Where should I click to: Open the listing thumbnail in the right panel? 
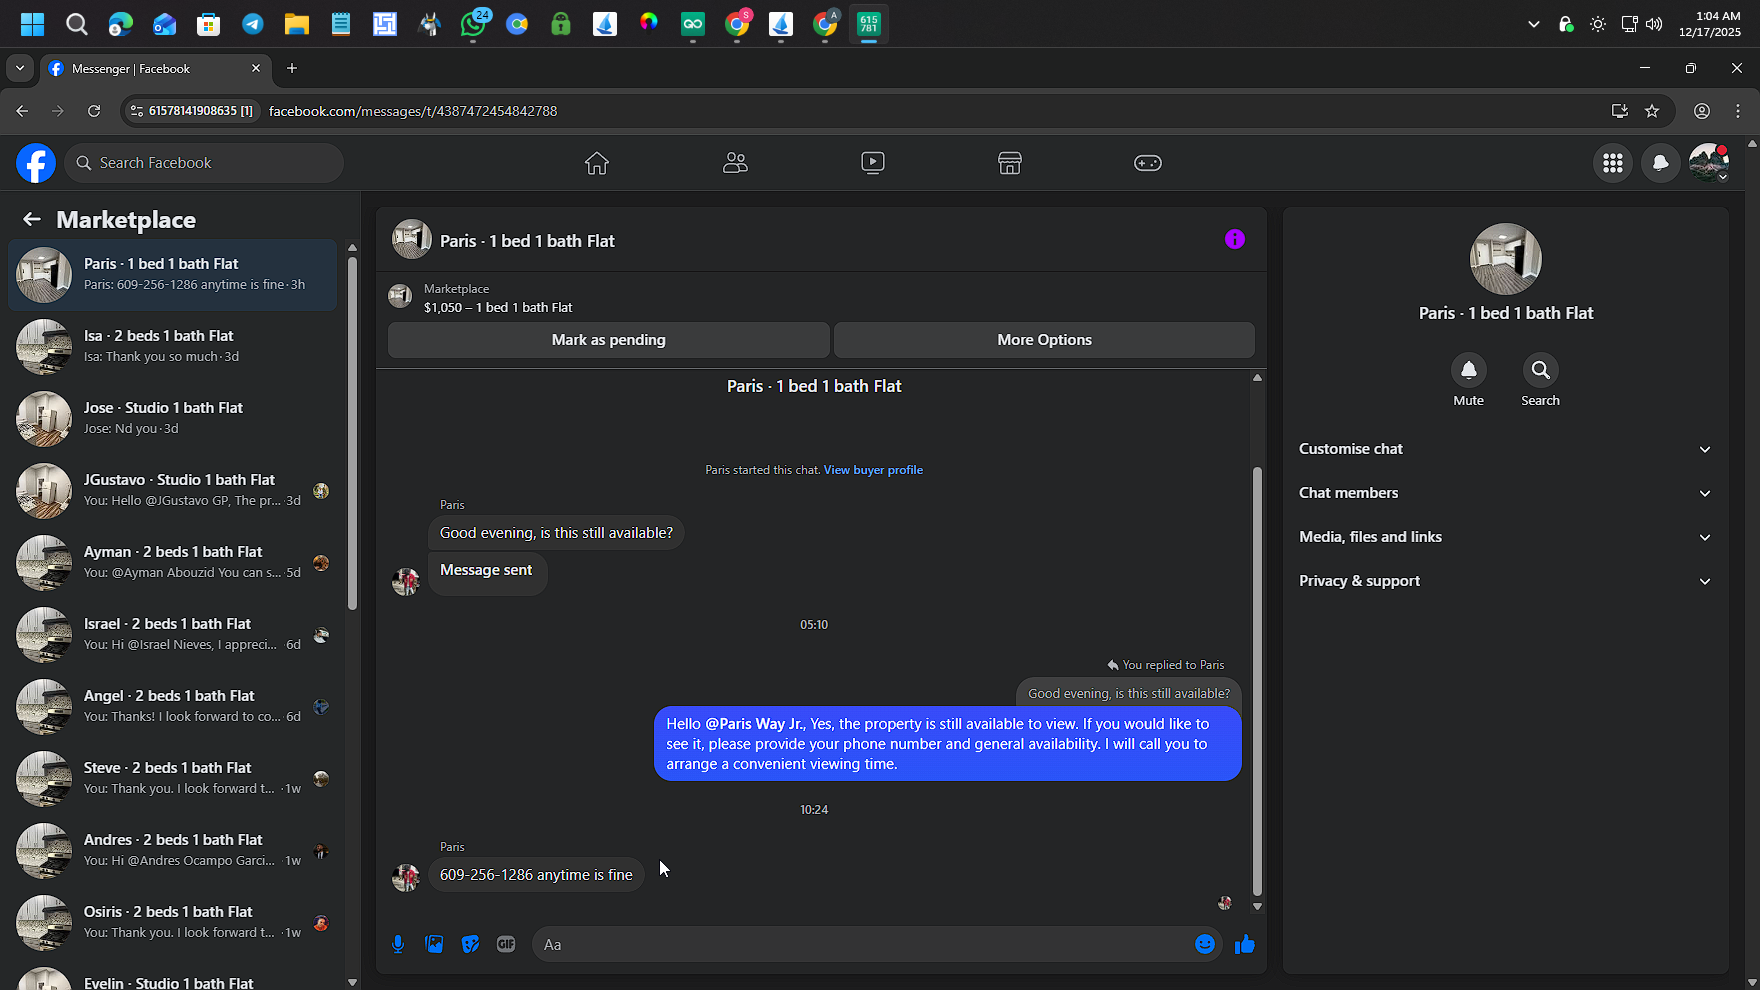[x=1506, y=259]
